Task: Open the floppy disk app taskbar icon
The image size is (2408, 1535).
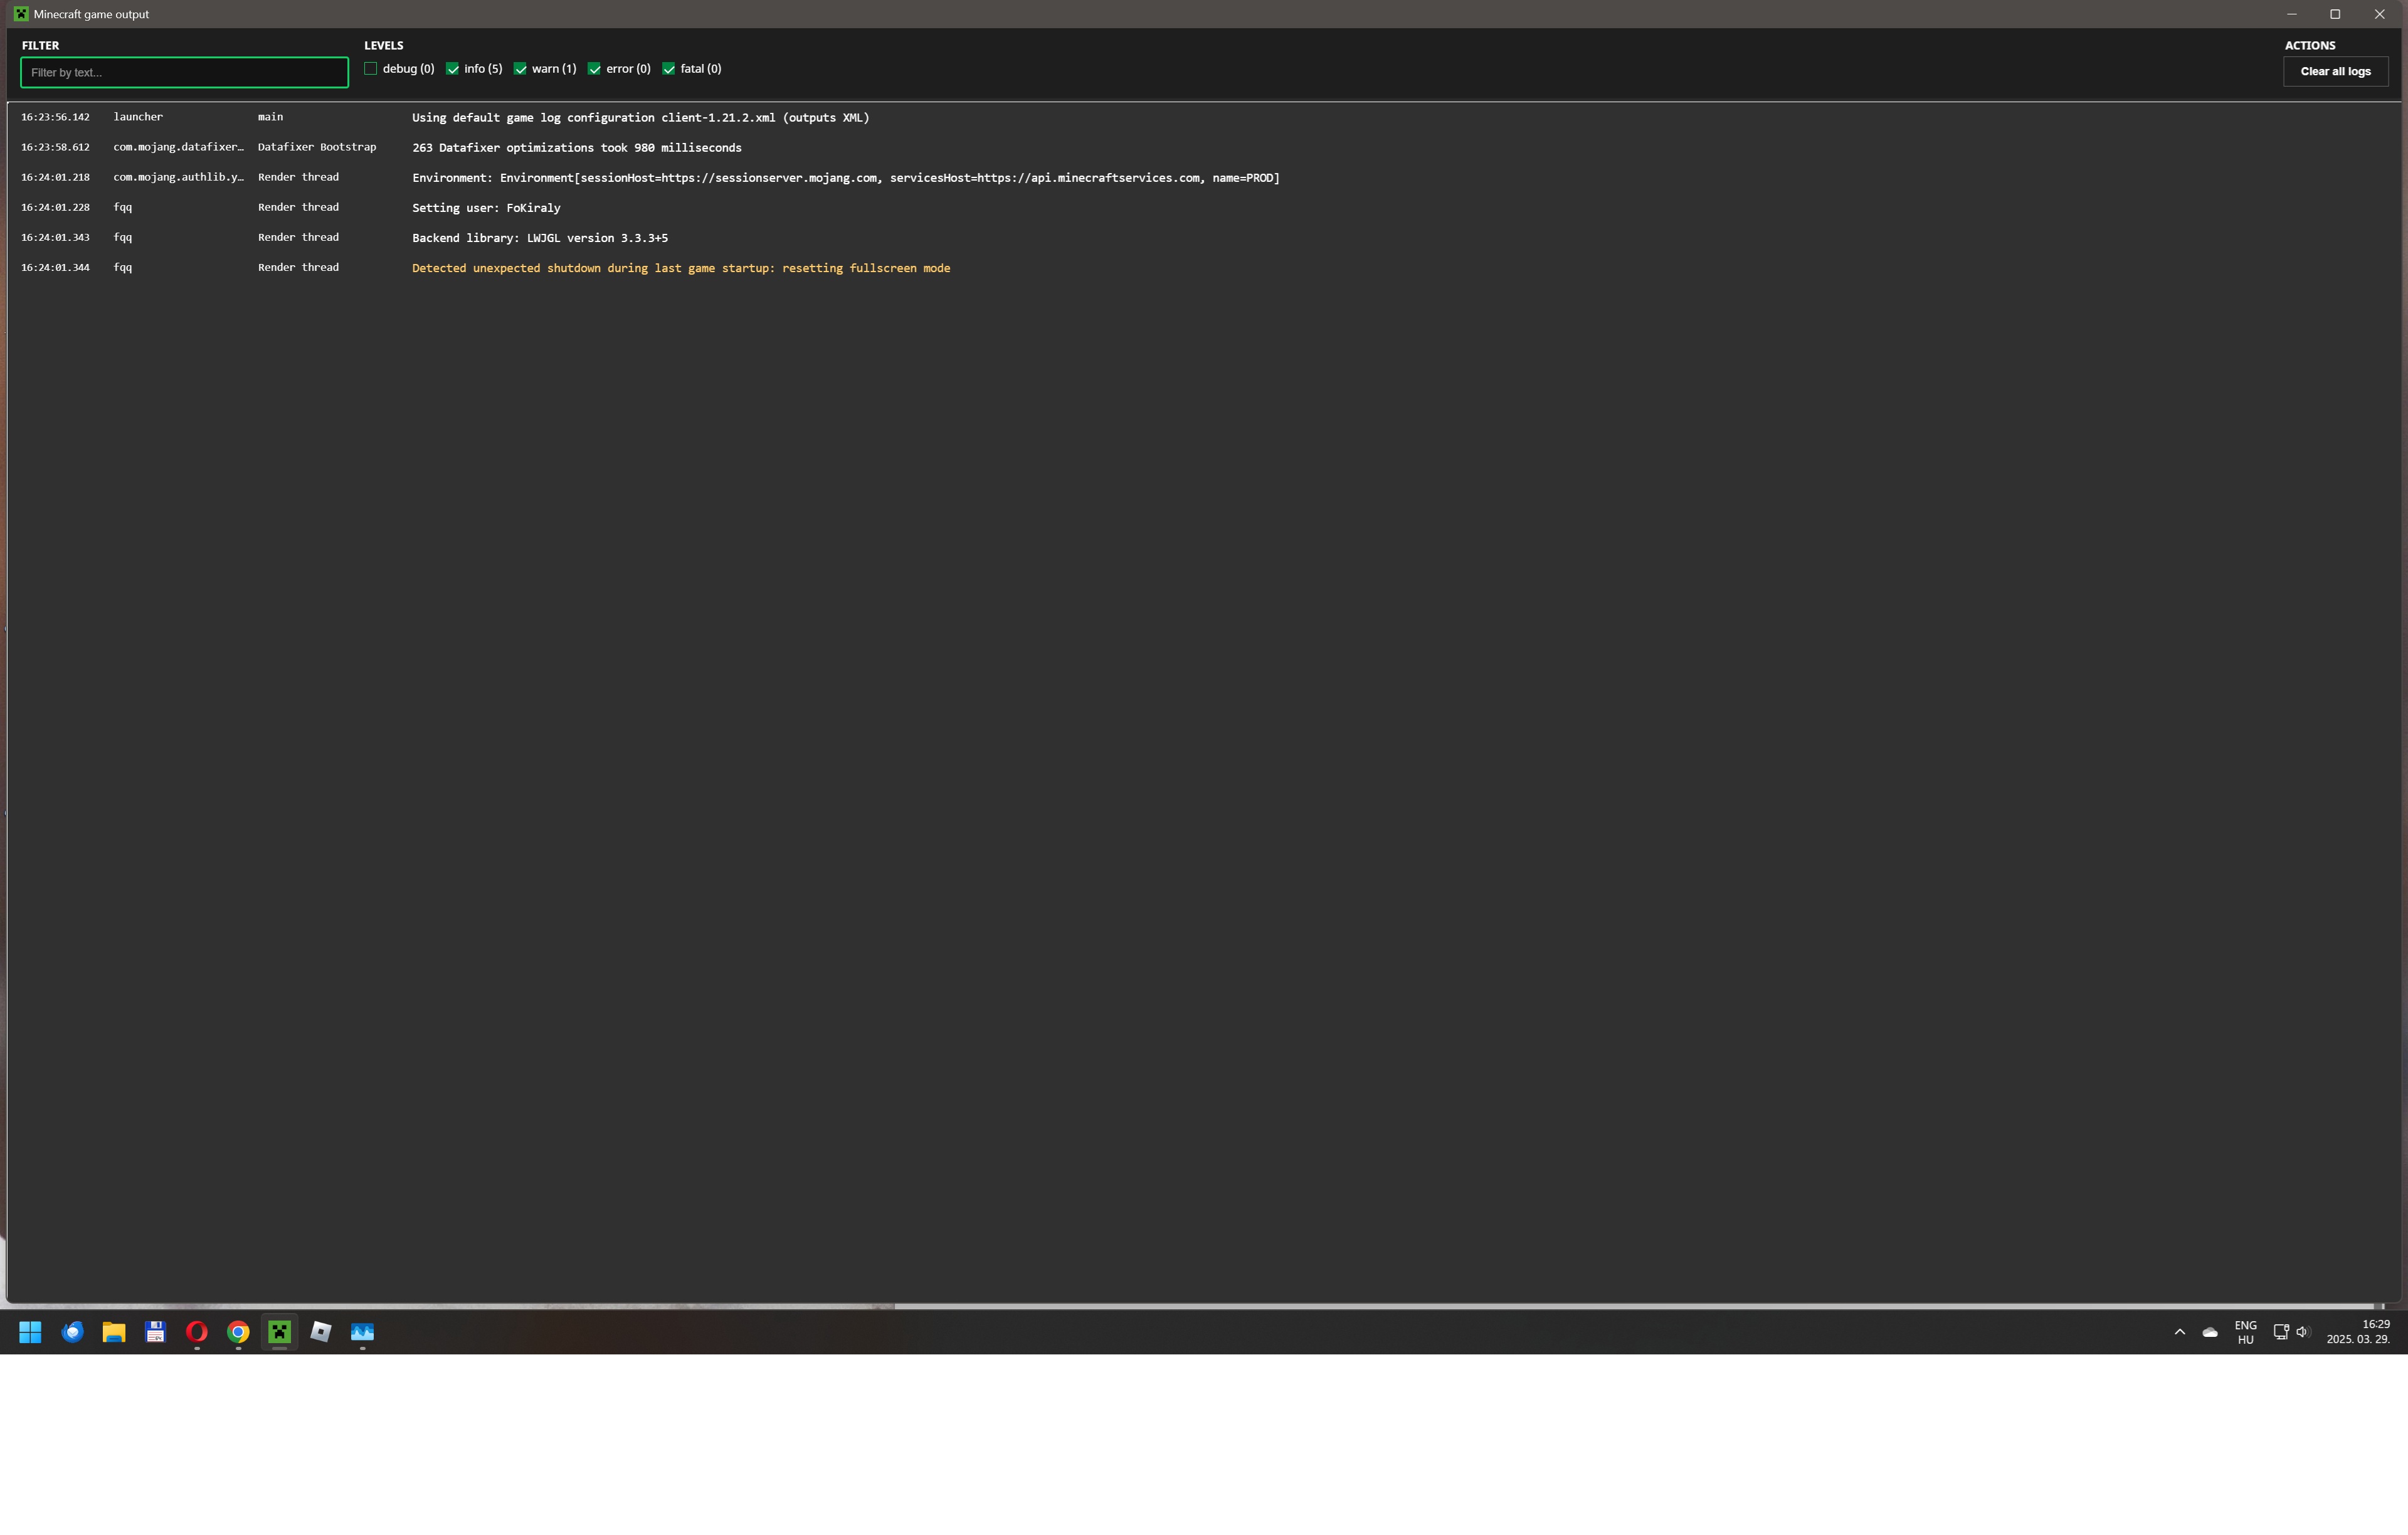Action: (x=155, y=1332)
